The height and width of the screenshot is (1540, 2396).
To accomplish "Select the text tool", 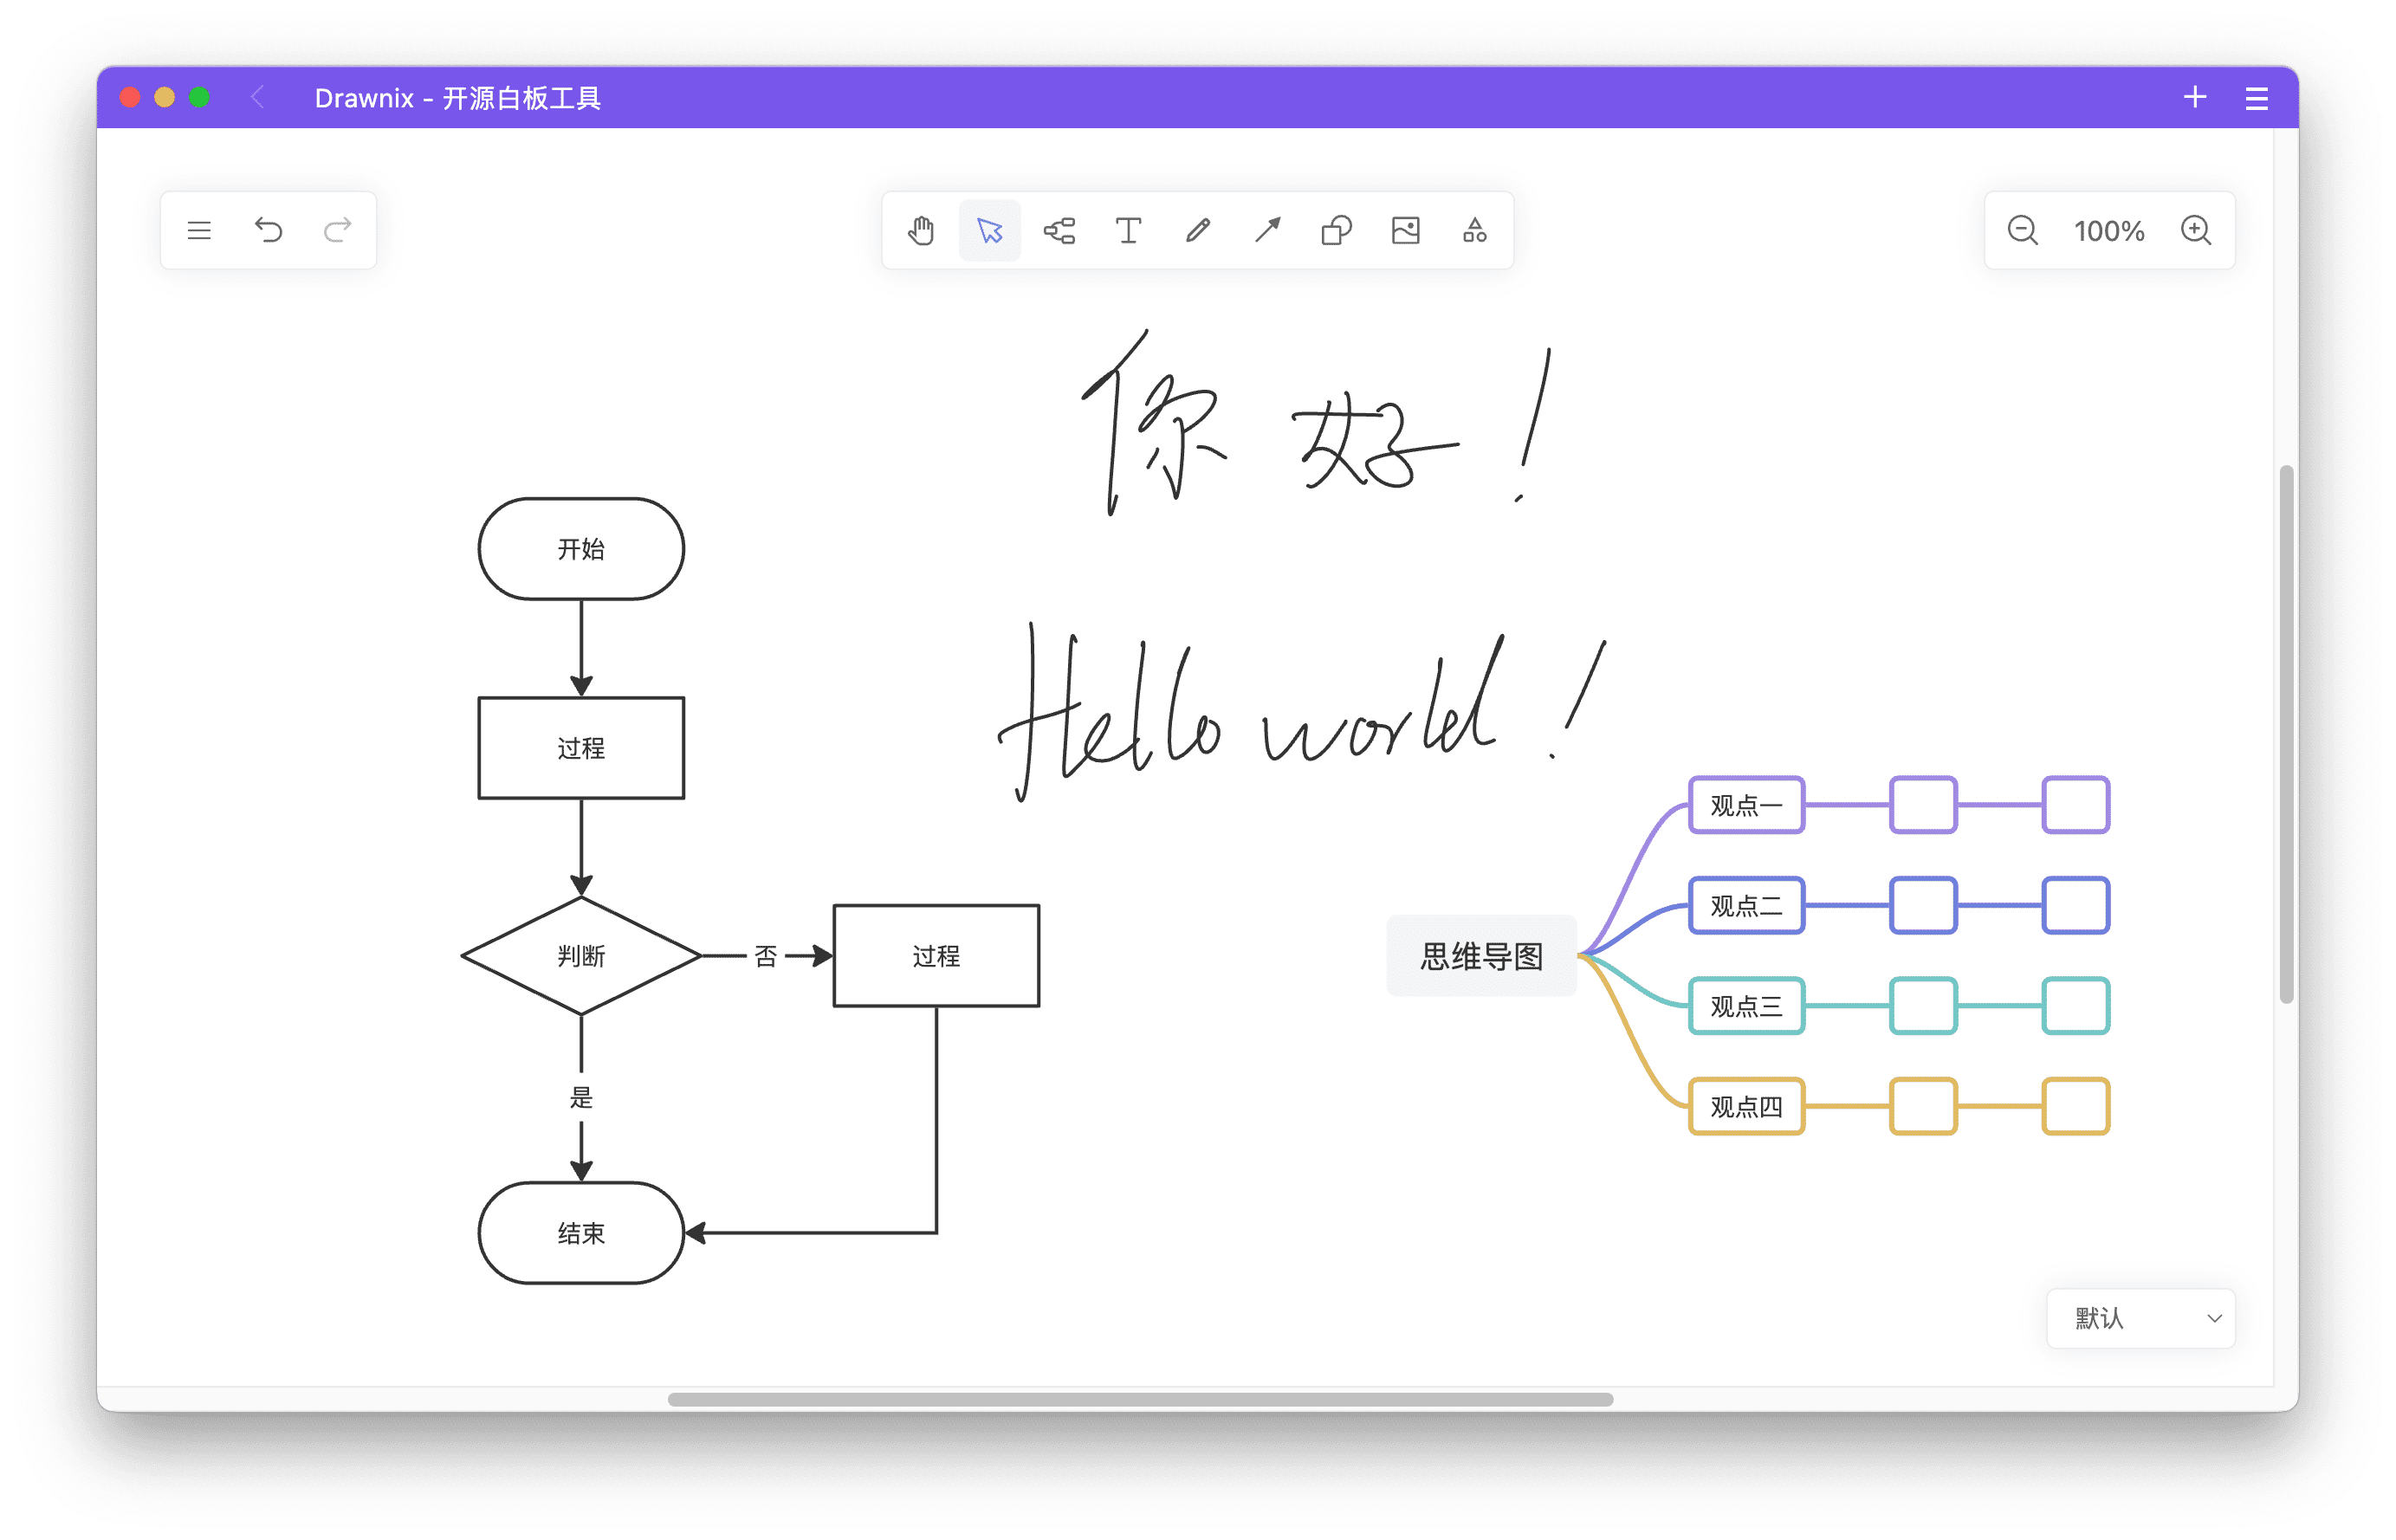I will pos(1128,230).
